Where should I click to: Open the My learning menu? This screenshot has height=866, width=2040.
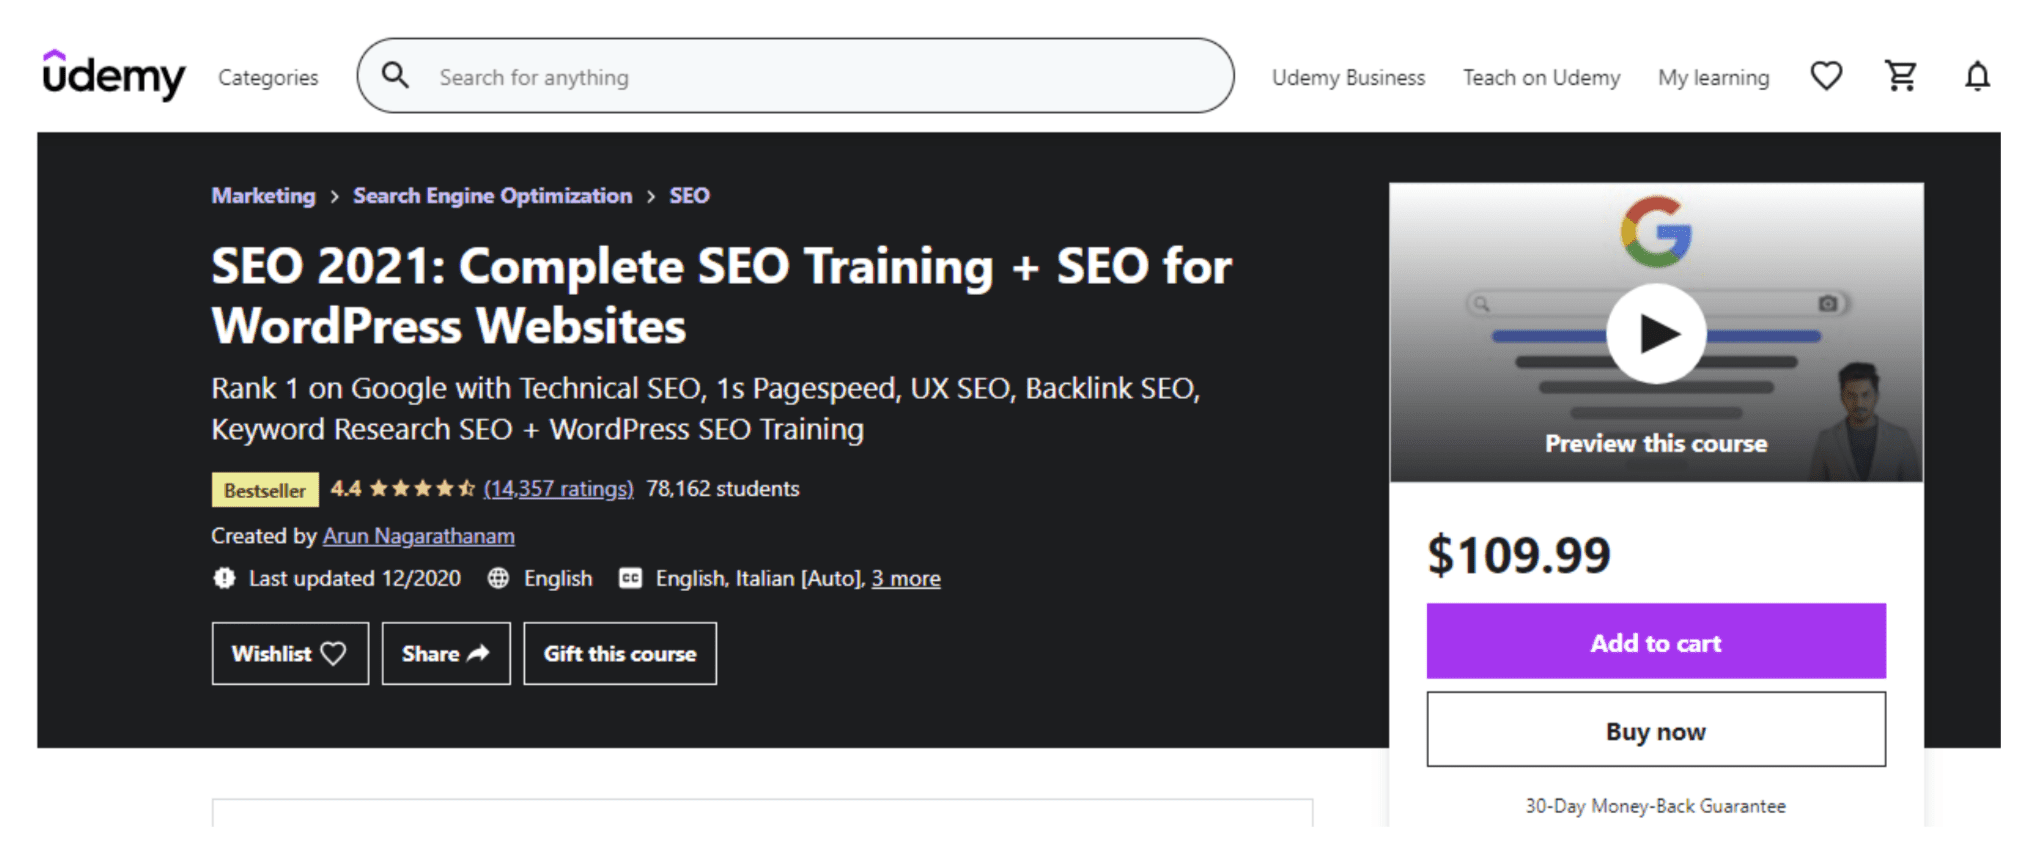coord(1713,77)
